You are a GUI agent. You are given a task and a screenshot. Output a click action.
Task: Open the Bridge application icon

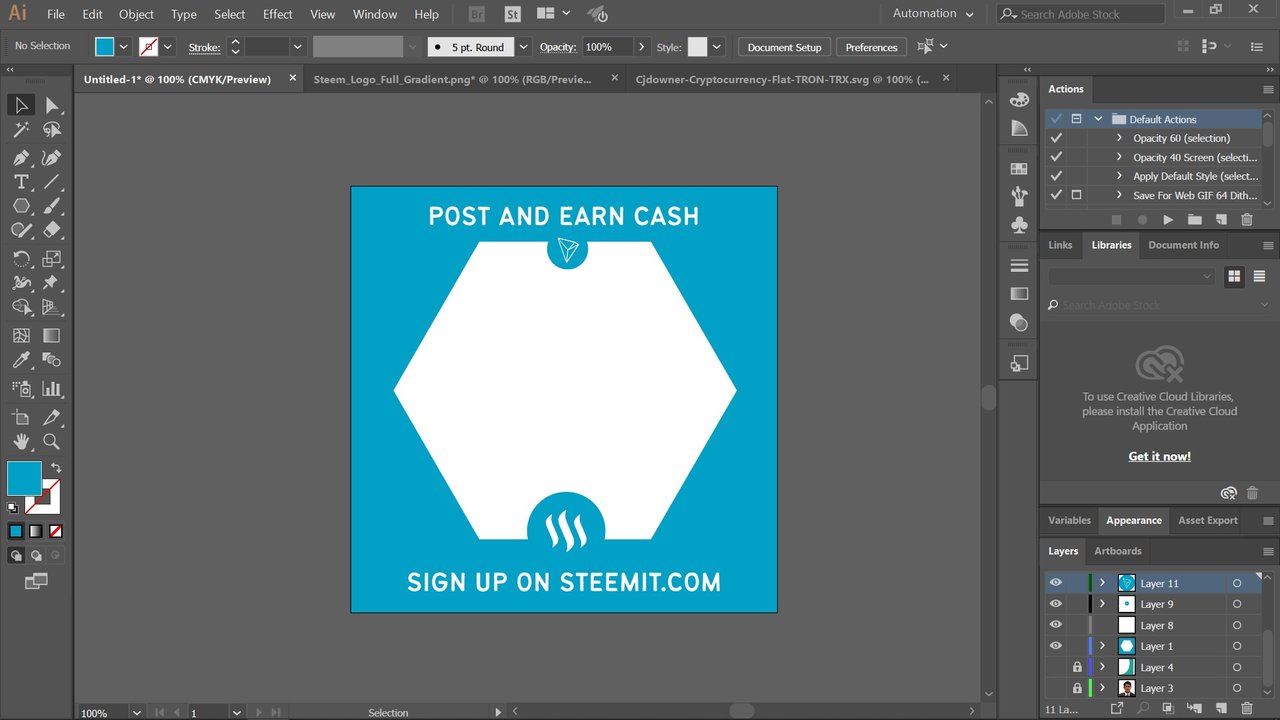tap(477, 14)
